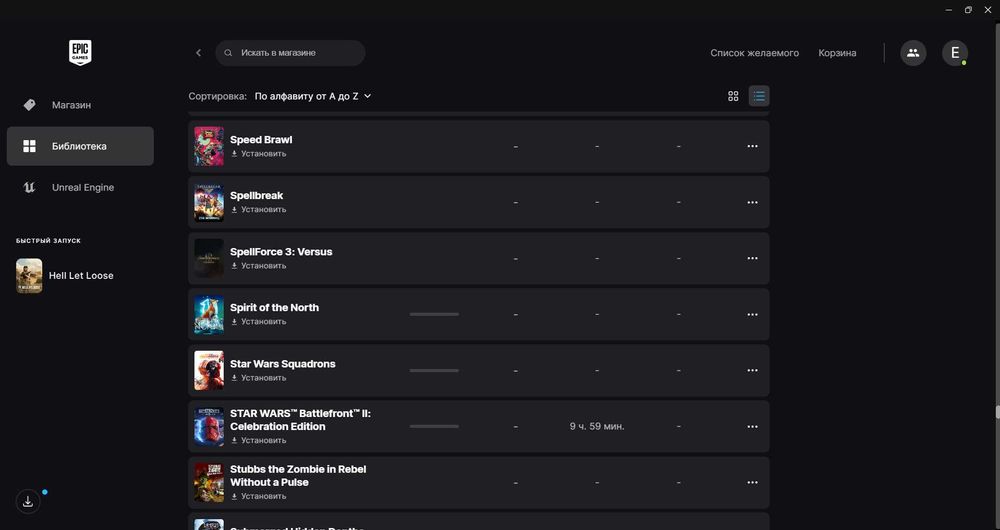The image size is (1000, 530).
Task: Click the Unreal Engine sidebar icon
Action: point(29,188)
